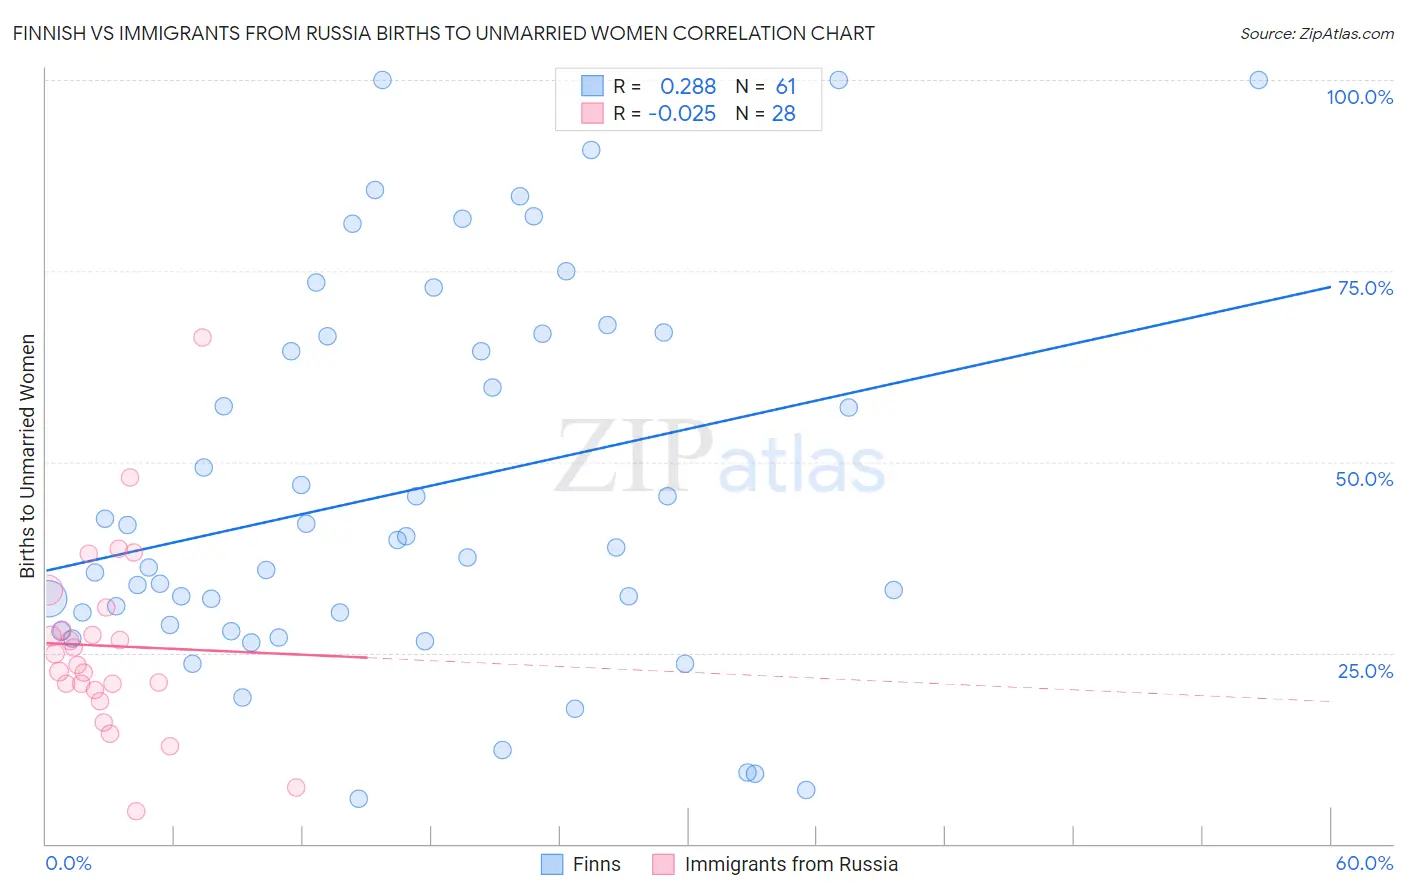This screenshot has width=1406, height=892.
Task: Click the chart title text
Action: 443,33
